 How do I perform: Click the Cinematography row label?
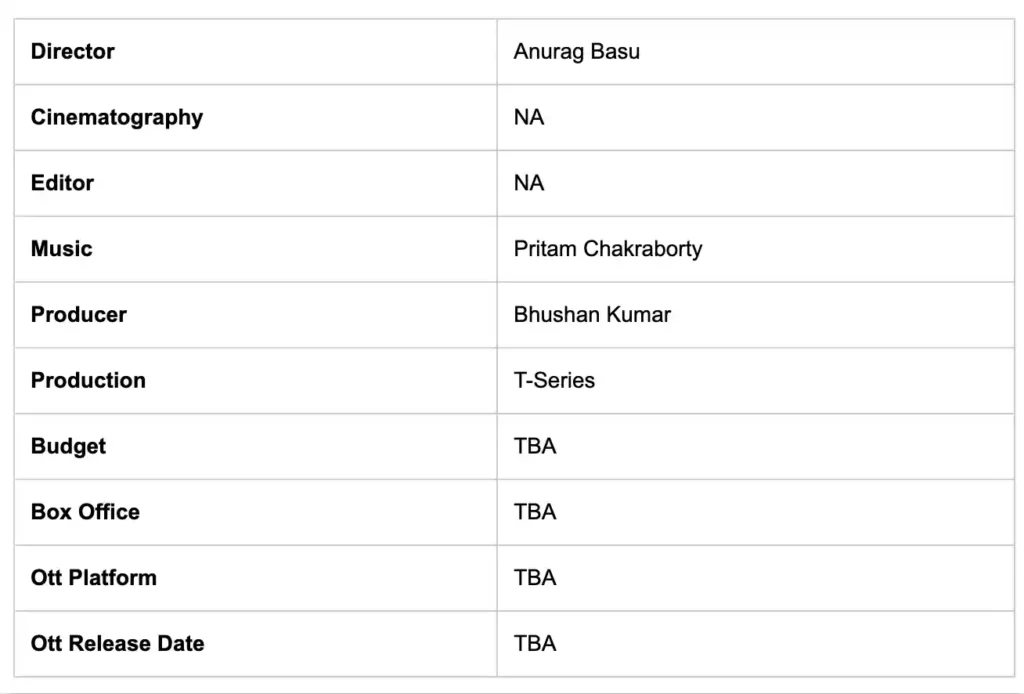[116, 117]
